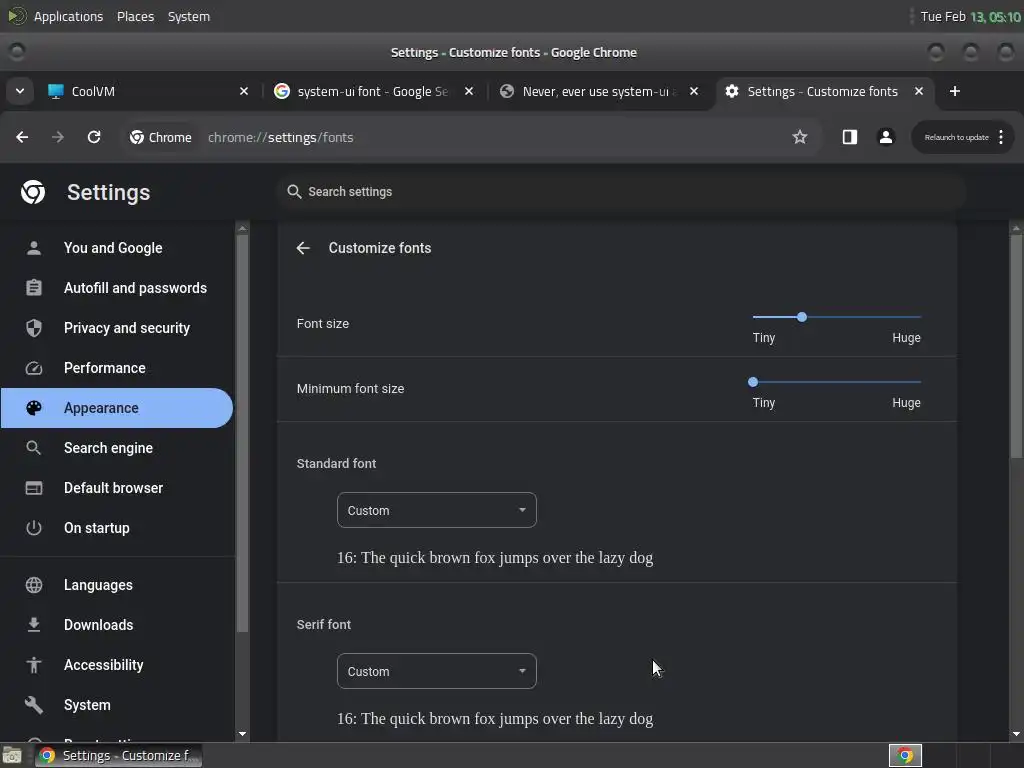1024x768 pixels.
Task: Expand the Serif font dropdown
Action: 437,671
